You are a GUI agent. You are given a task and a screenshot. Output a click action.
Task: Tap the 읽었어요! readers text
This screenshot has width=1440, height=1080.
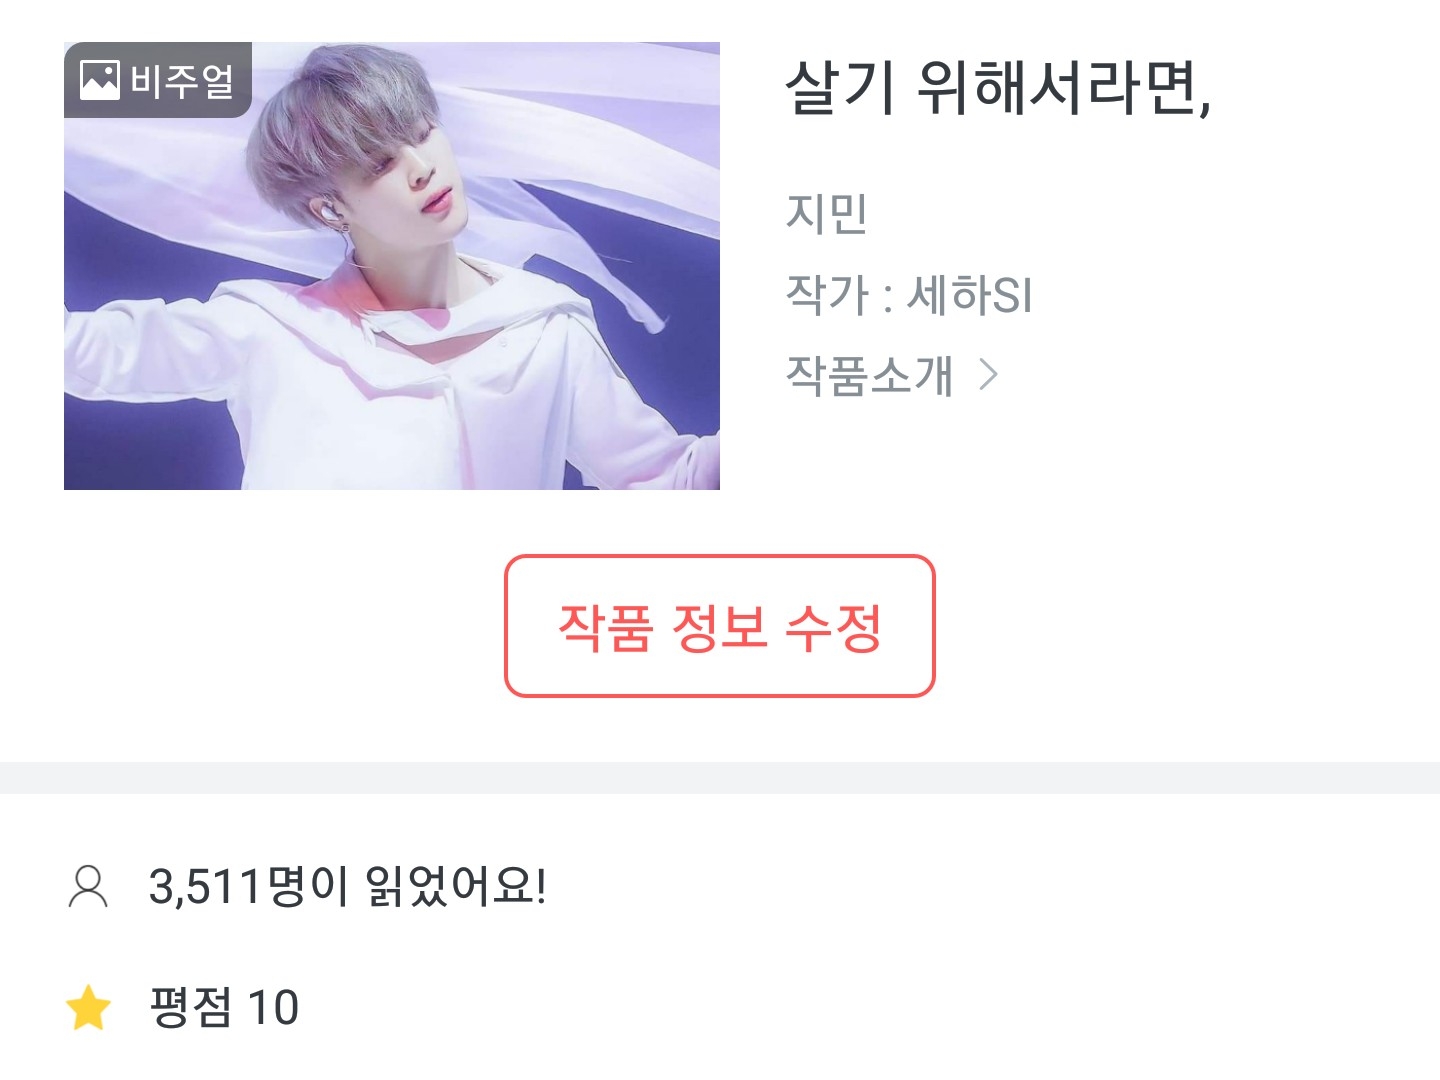[455, 886]
